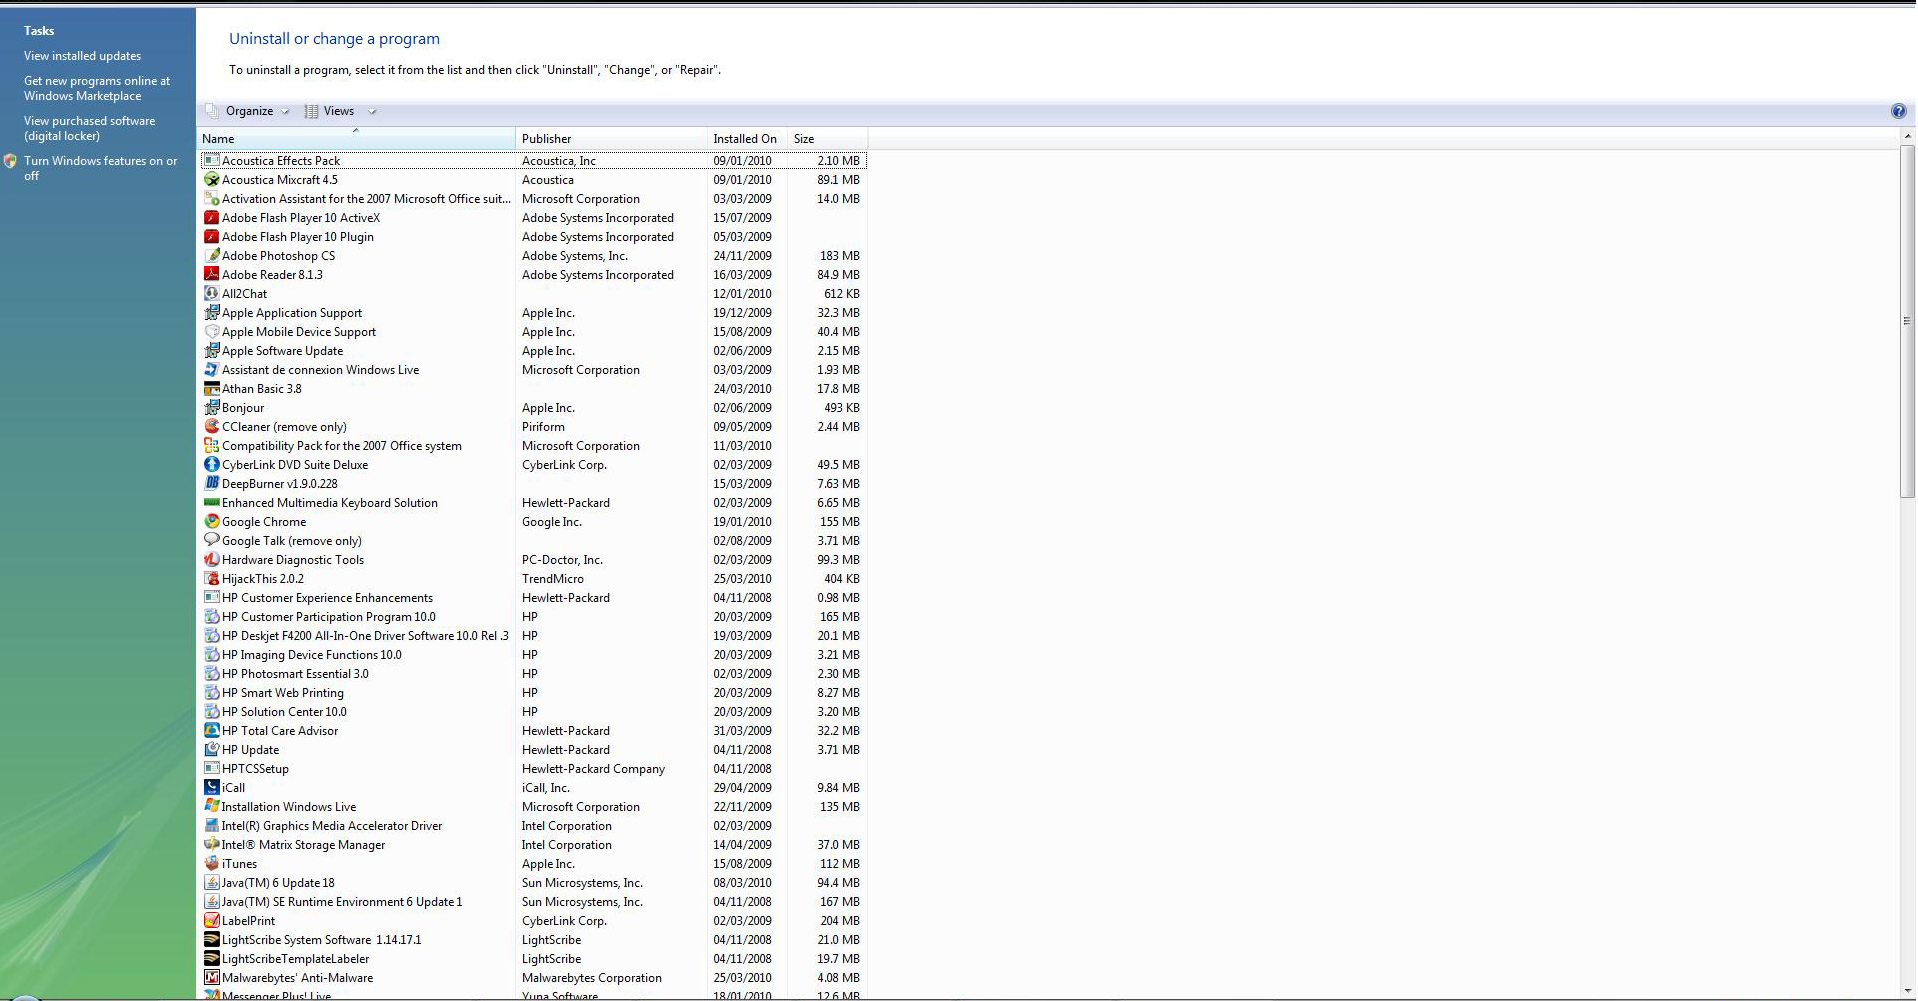This screenshot has height=1001, width=1918.
Task: Select the HP Total Care Advisor icon
Action: click(x=211, y=731)
